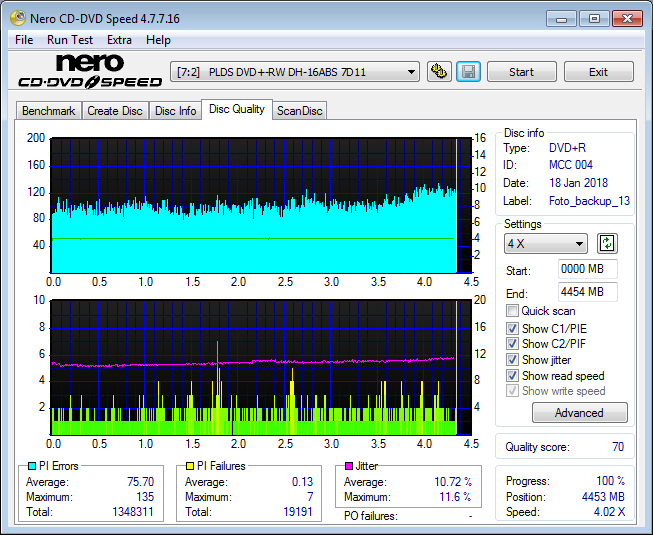Image resolution: width=653 pixels, height=535 pixels.
Task: Click Jitter average 10.72 %
Action: (453, 482)
